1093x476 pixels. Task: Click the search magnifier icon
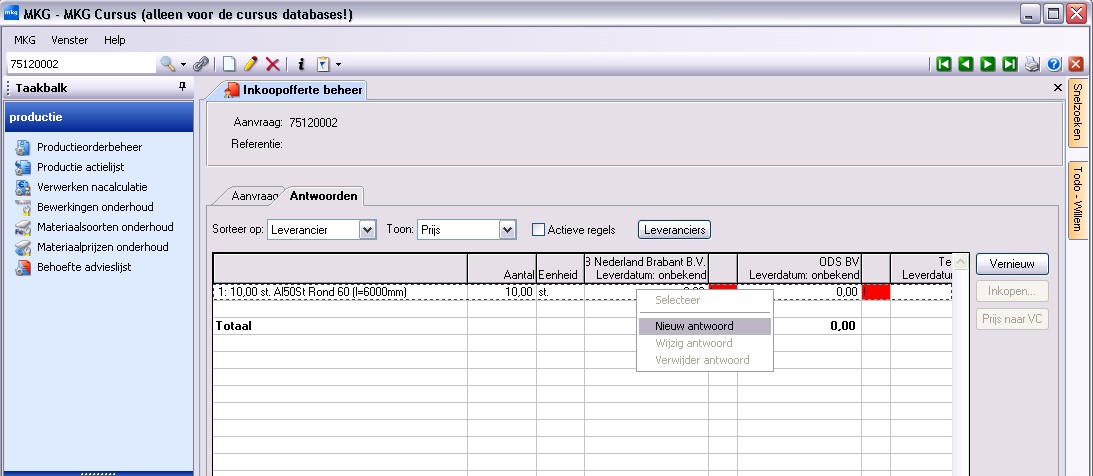point(167,64)
